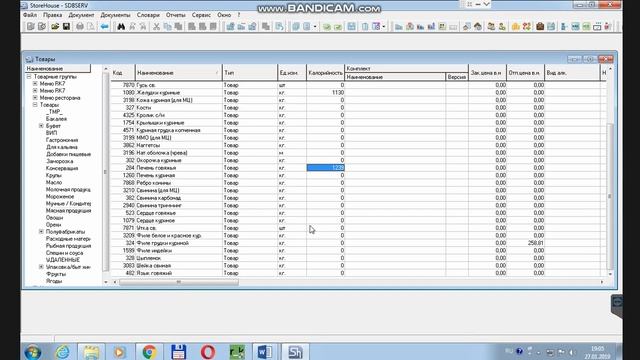Open the Файл menu
This screenshot has width=640, height=360.
tap(30, 15)
